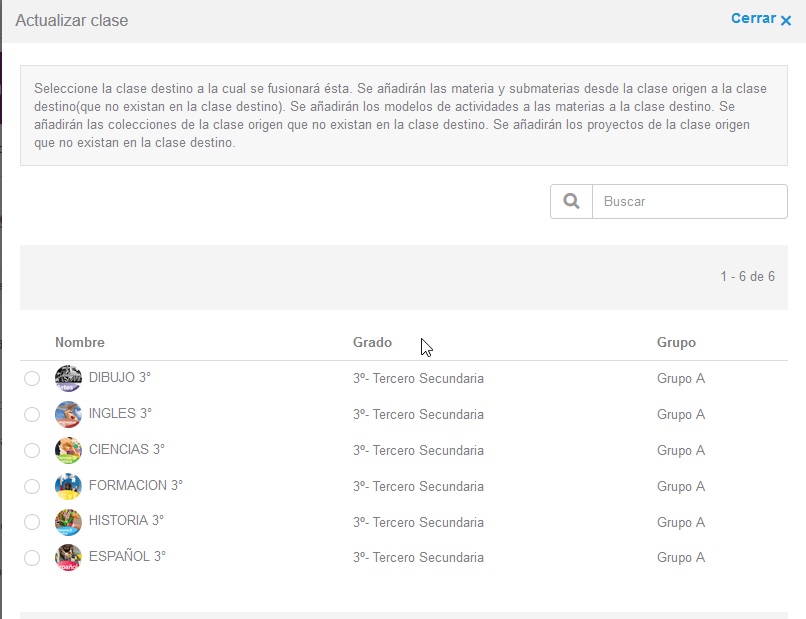
Task: Click the DIBUJO 3° class icon
Action: pos(68,378)
